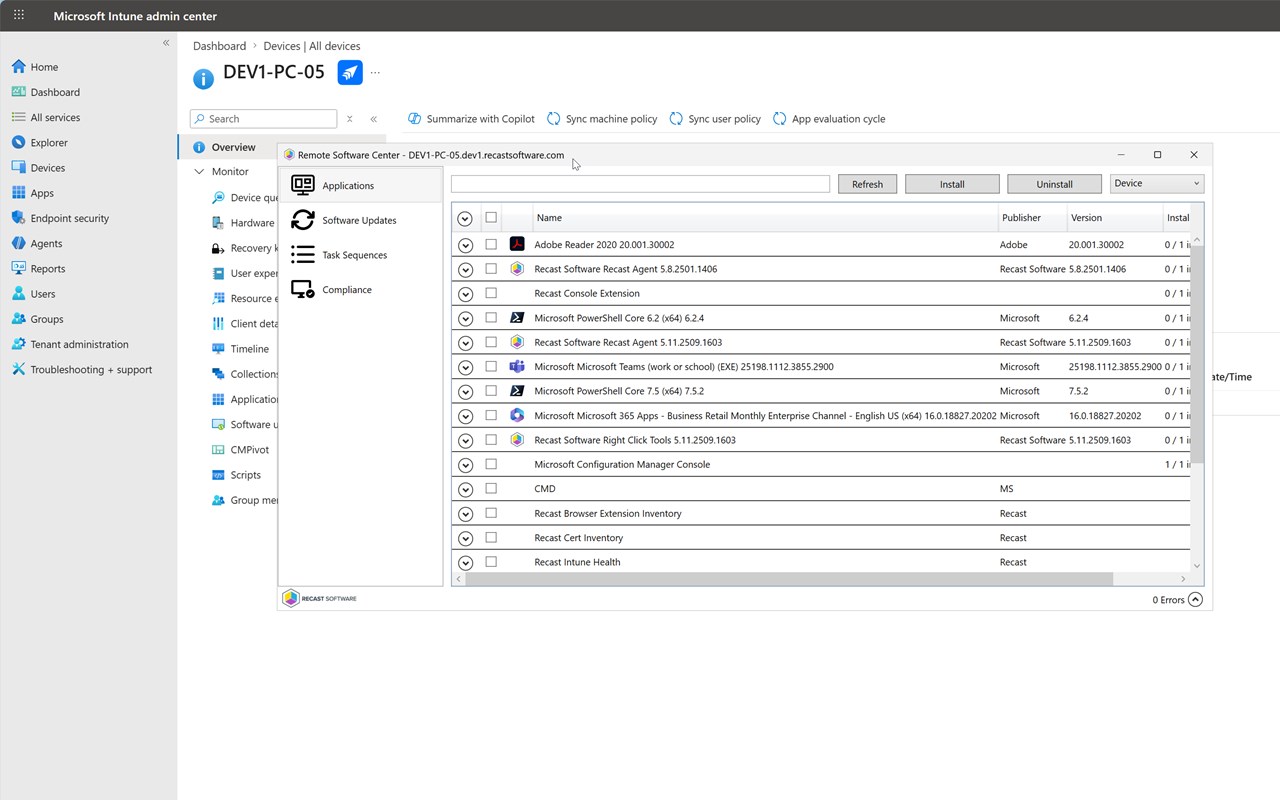Viewport: 1280px width, 800px height.
Task: Check the select-all checkbox in header
Action: (x=491, y=217)
